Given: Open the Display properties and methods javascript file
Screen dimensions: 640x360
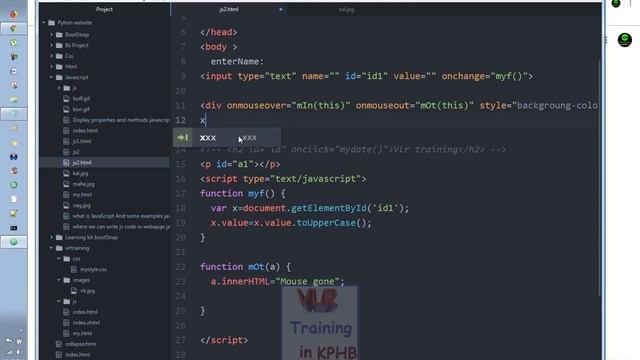Looking at the screenshot, I should point(121,120).
